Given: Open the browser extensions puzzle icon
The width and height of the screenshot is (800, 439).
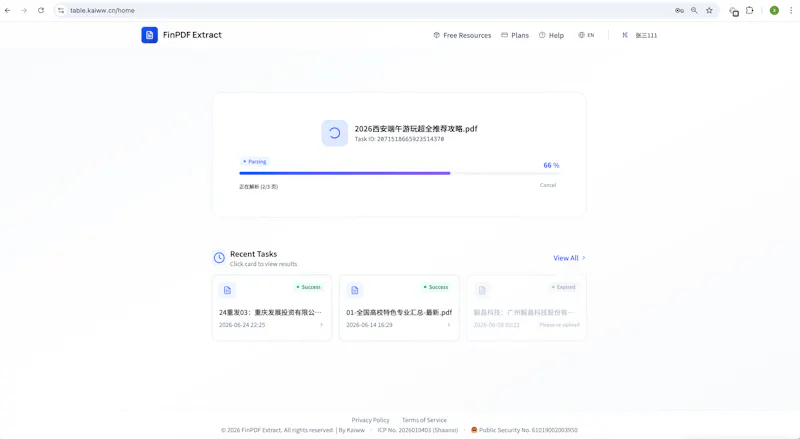Looking at the screenshot, I should [x=749, y=10].
